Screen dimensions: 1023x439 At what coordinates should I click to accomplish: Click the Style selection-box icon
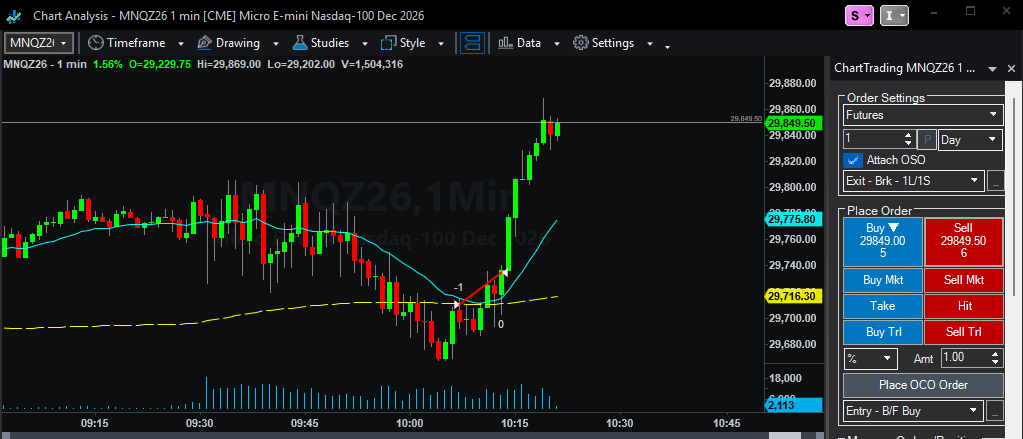(x=388, y=43)
